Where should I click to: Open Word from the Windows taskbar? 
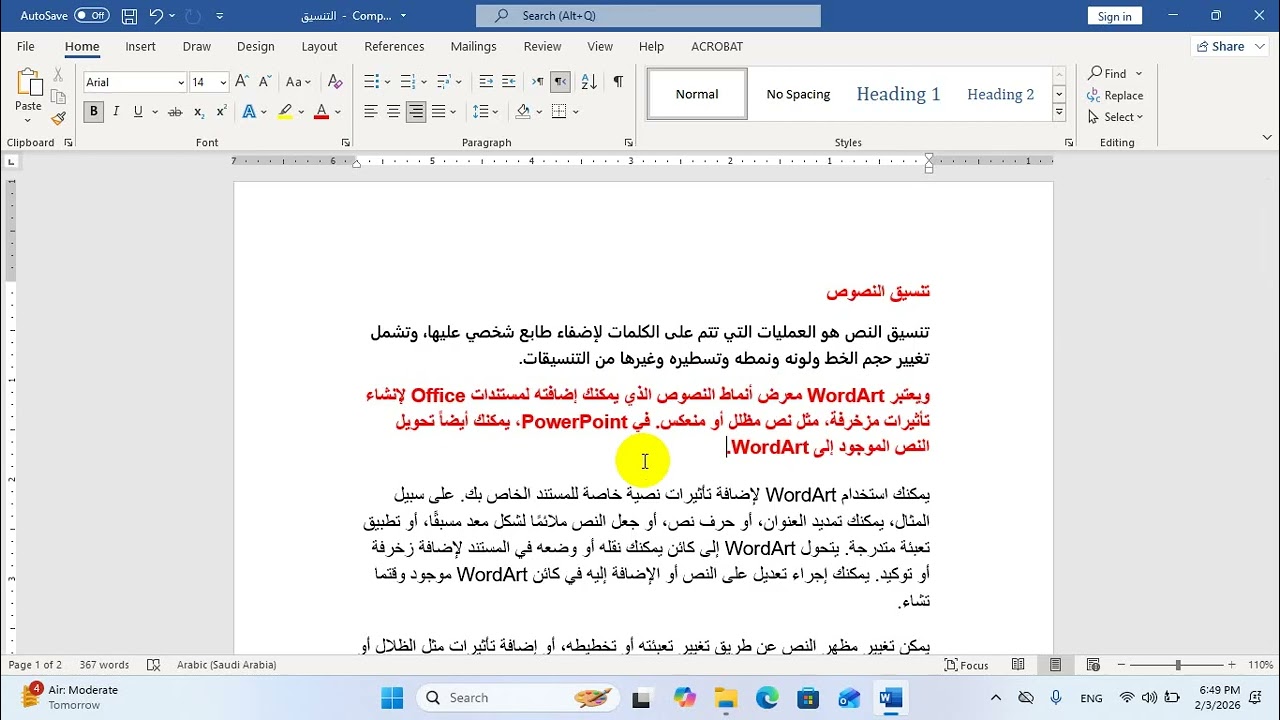click(890, 698)
